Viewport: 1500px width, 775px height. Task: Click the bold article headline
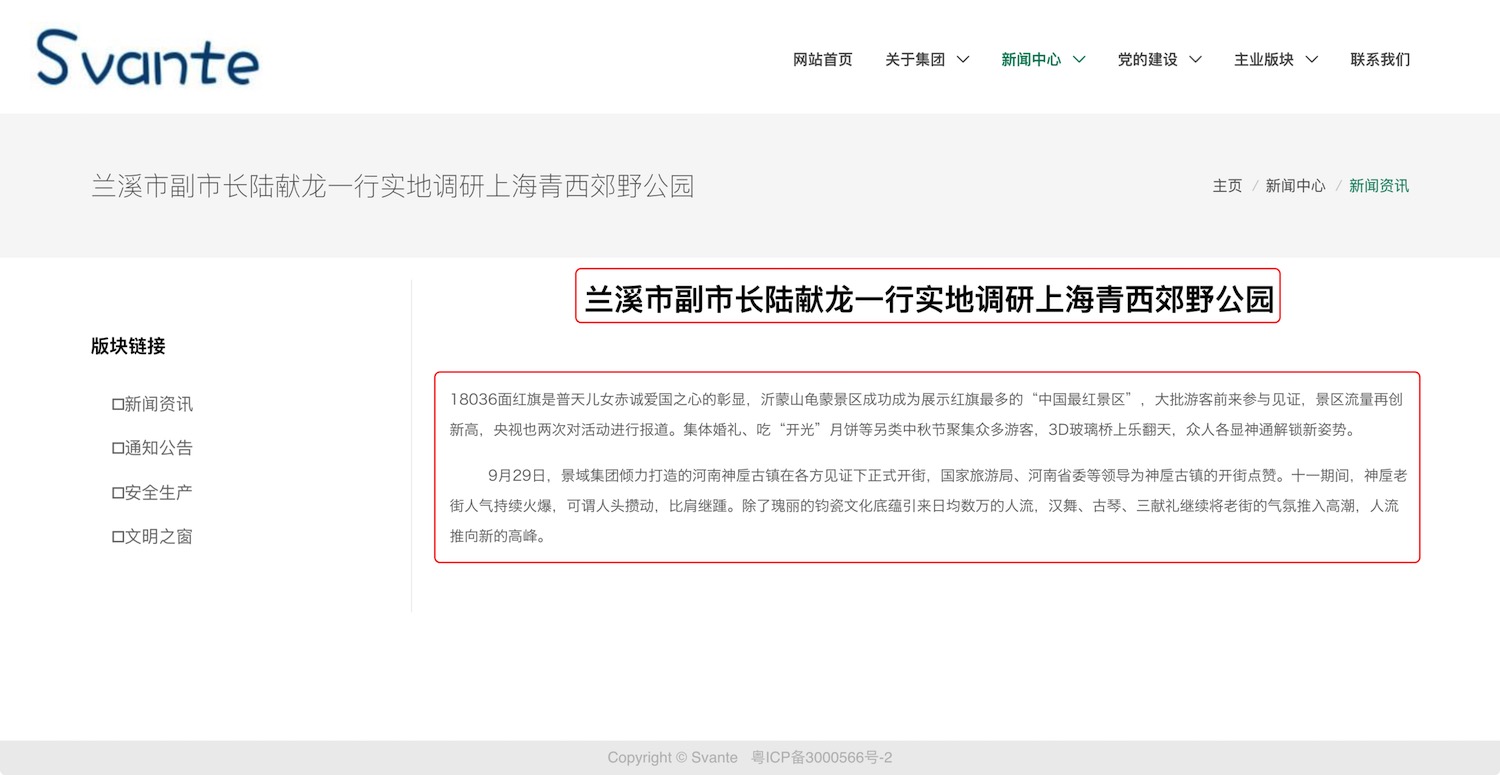click(x=928, y=299)
